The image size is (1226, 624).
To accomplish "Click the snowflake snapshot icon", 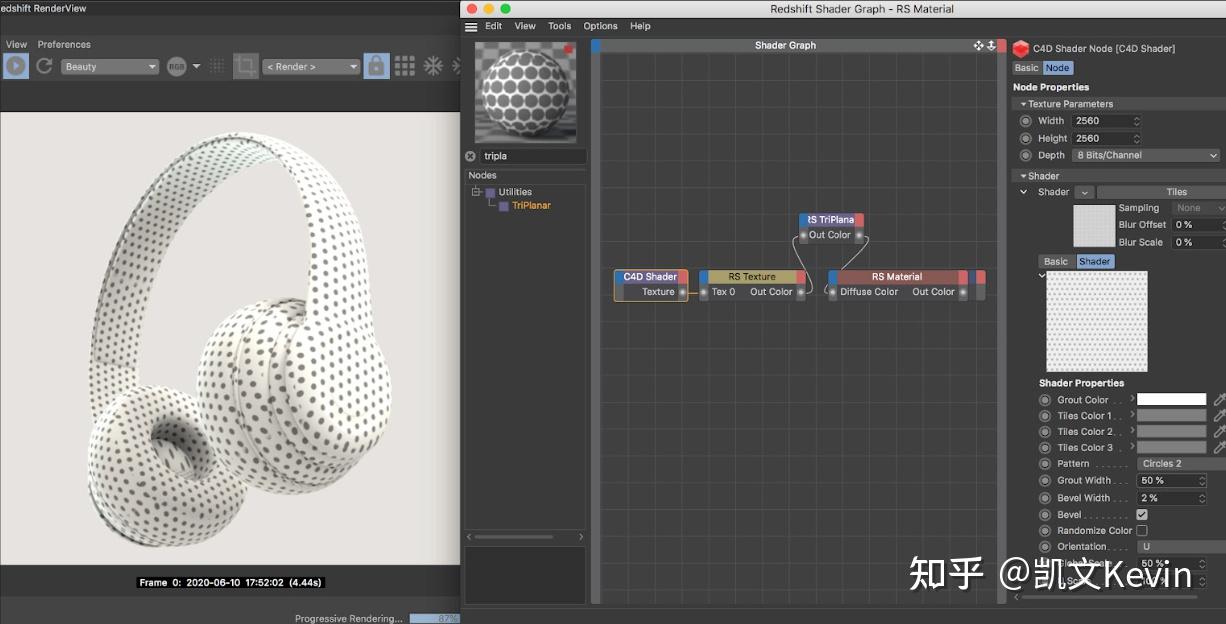I will coord(434,65).
